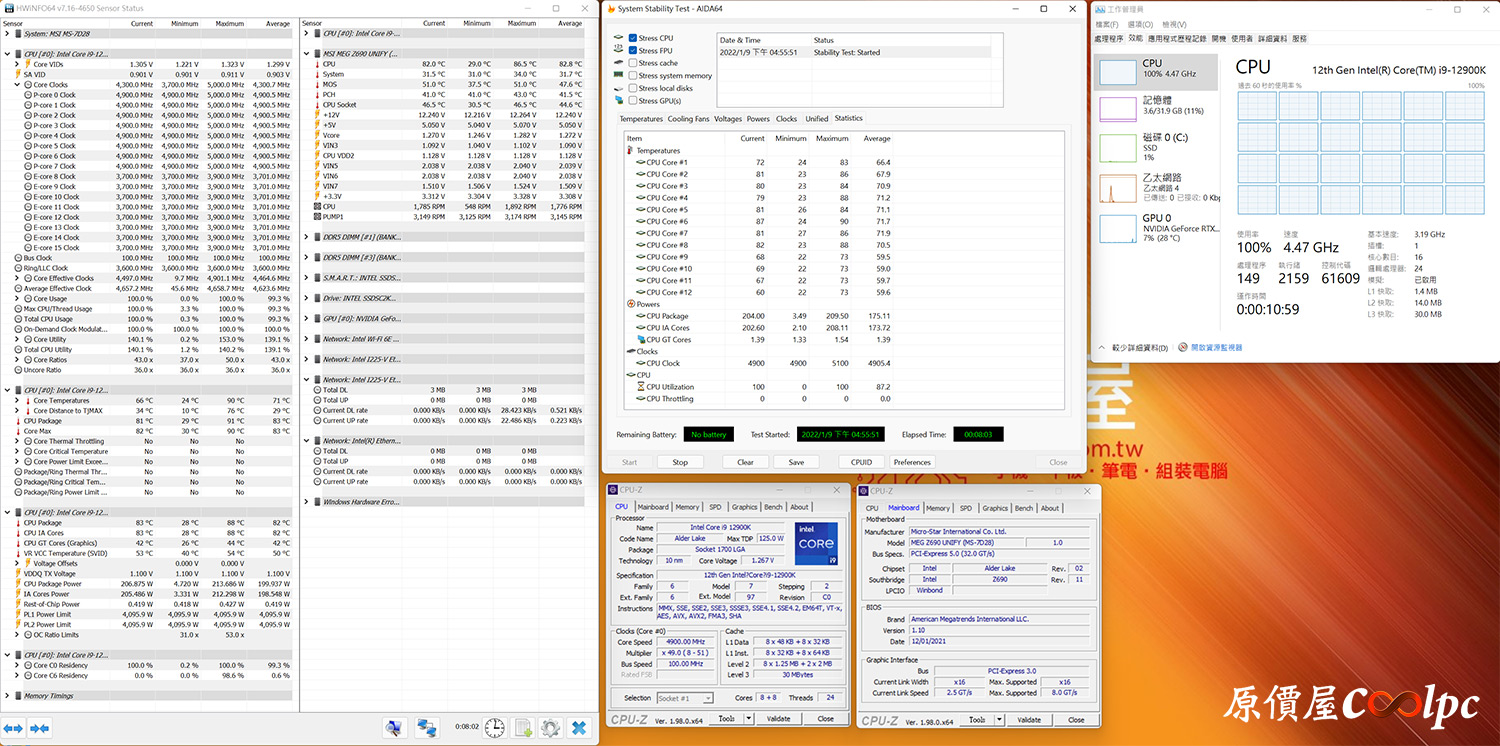Expand Memory Timings group in HWiNFO
1500x746 pixels.
coord(8,696)
